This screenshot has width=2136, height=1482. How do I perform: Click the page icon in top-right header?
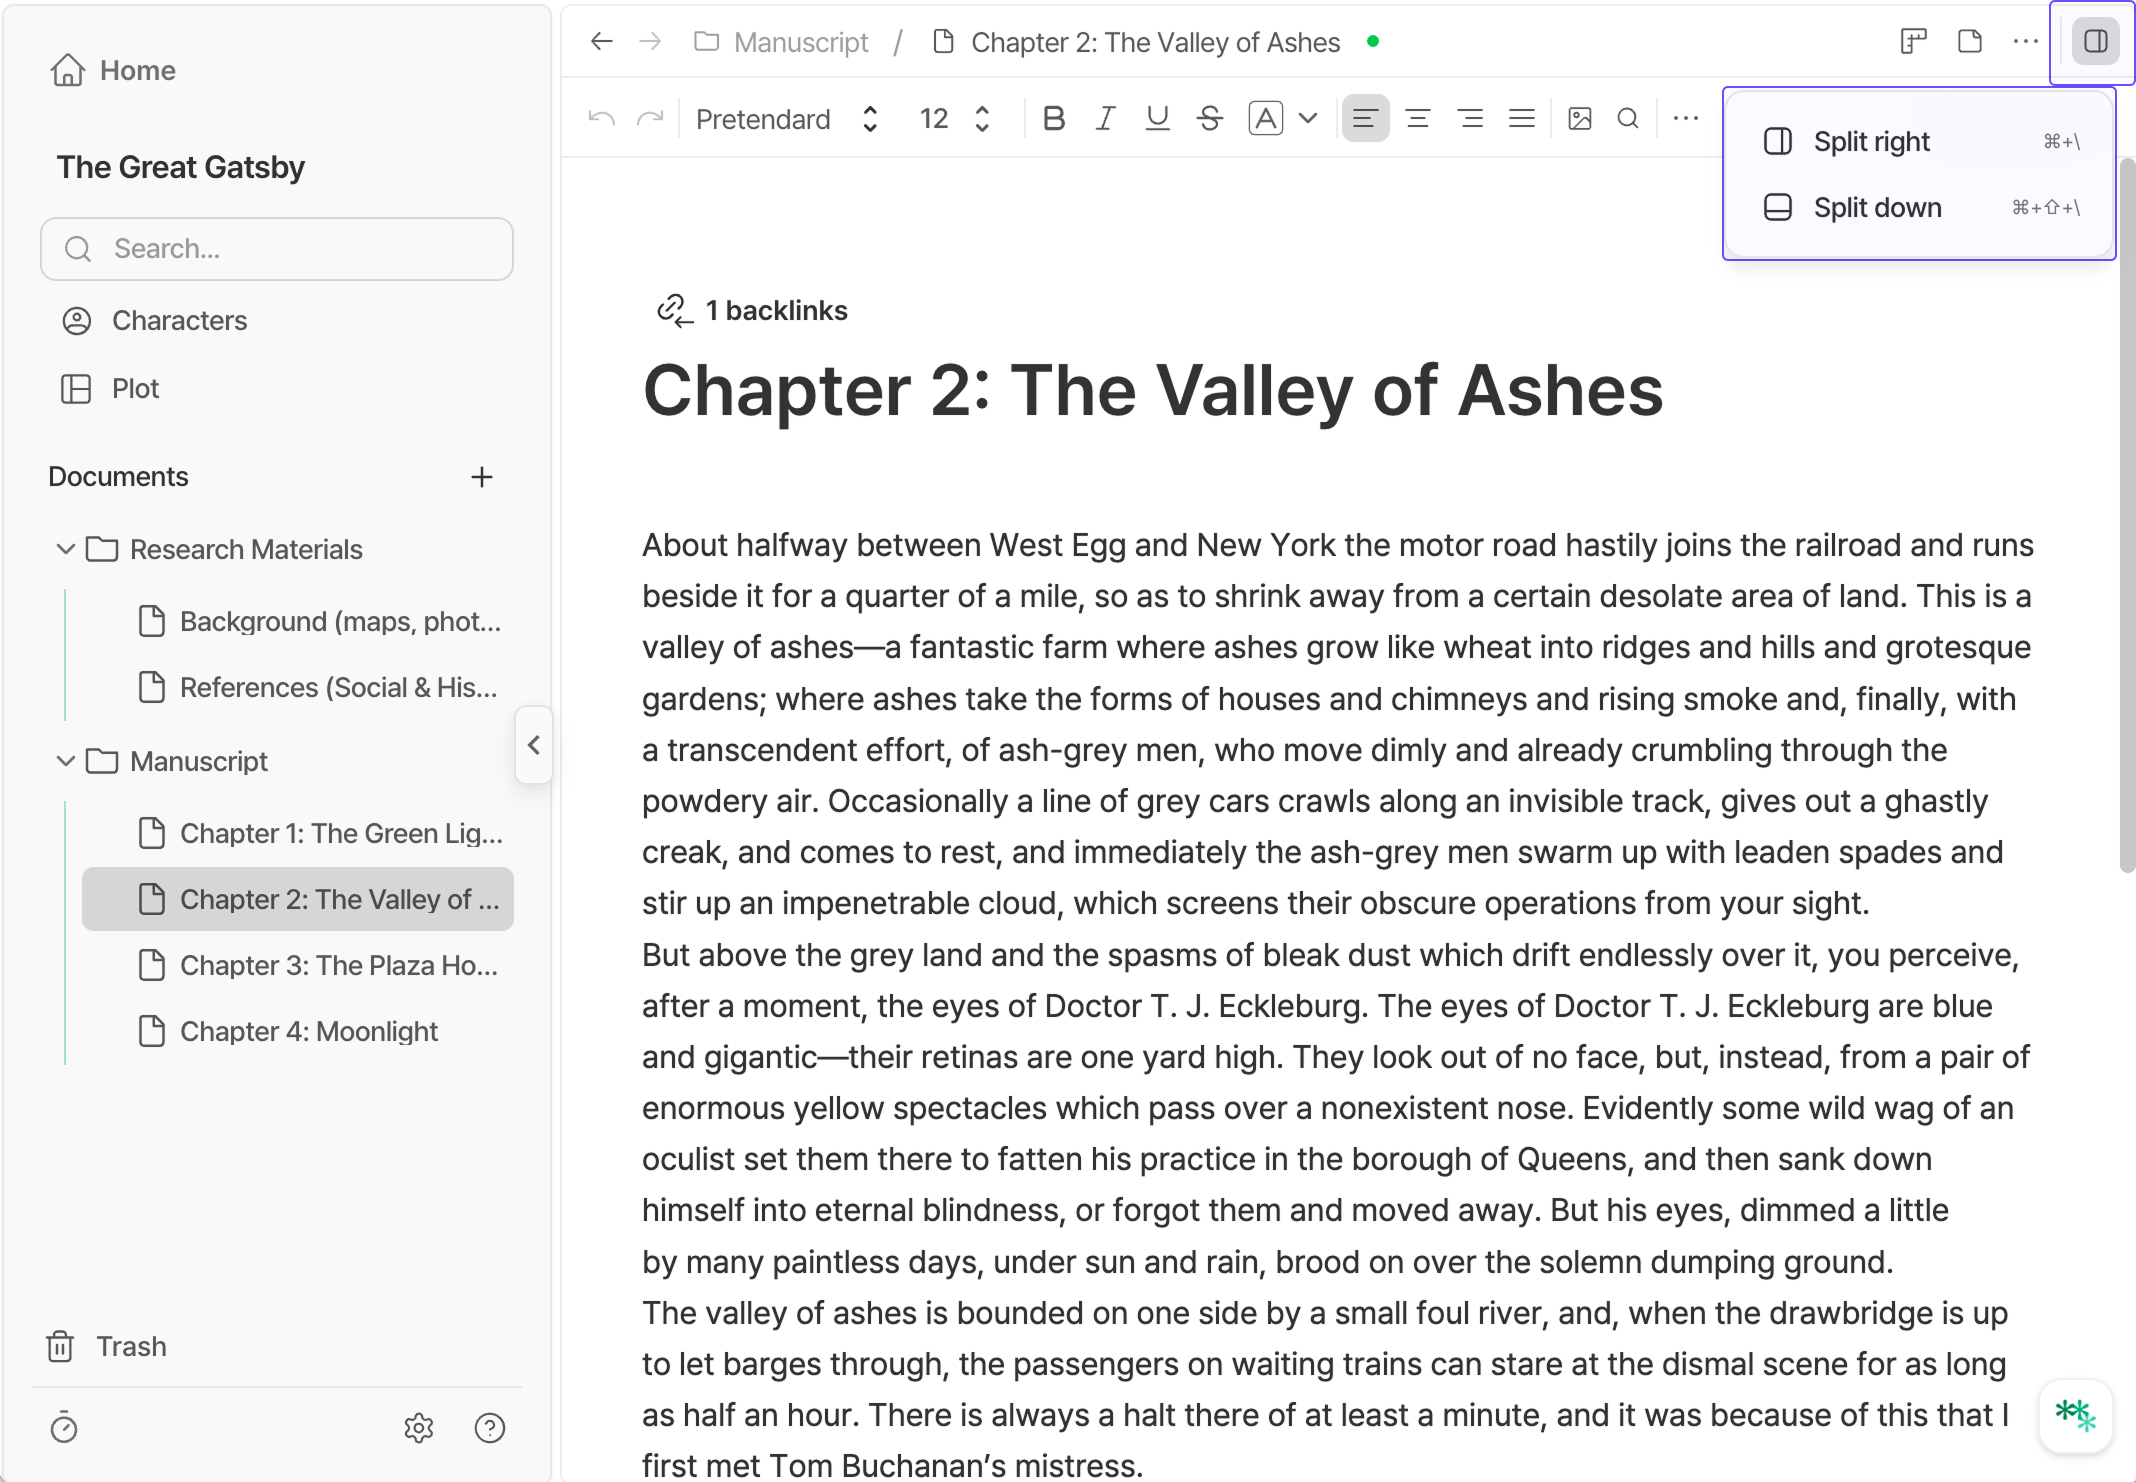click(1970, 41)
